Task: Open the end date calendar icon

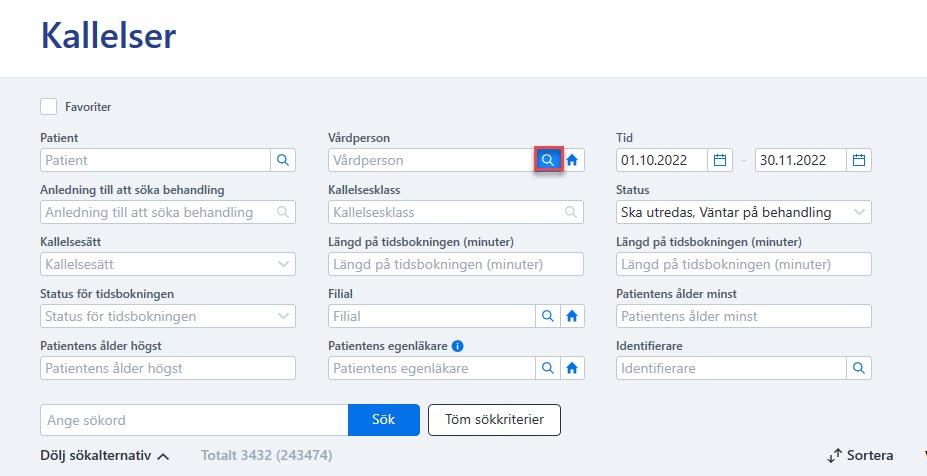Action: tap(859, 160)
